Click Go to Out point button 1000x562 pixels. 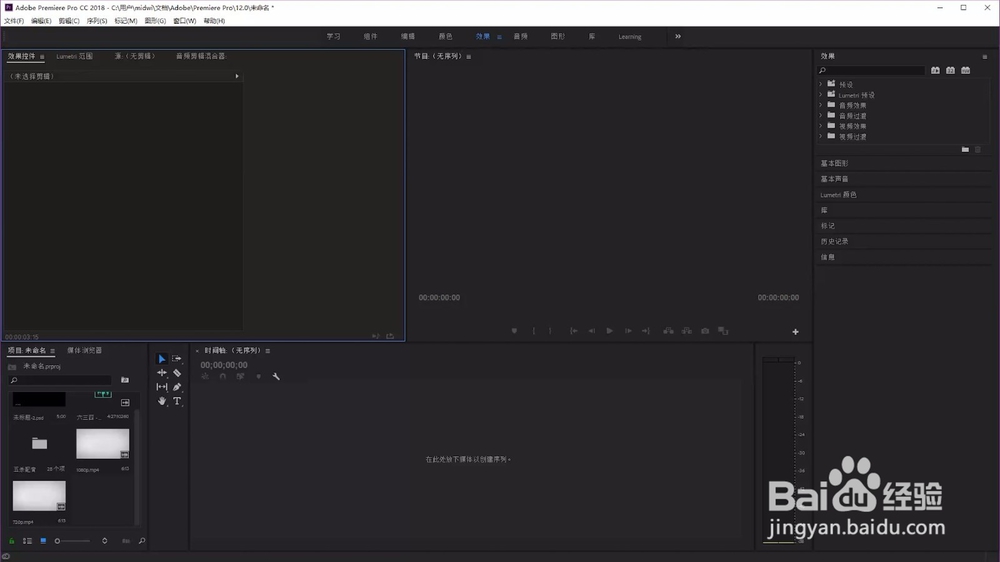[645, 330]
